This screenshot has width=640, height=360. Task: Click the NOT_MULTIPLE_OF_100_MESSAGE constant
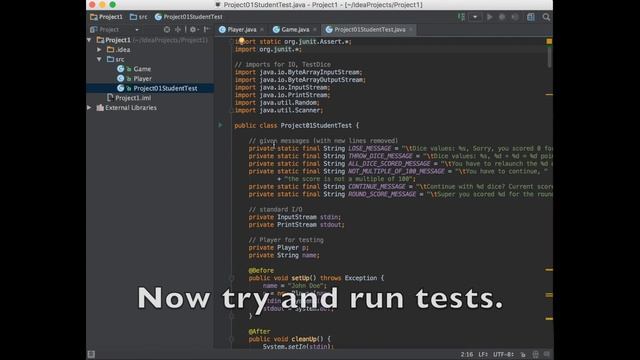[x=396, y=171]
